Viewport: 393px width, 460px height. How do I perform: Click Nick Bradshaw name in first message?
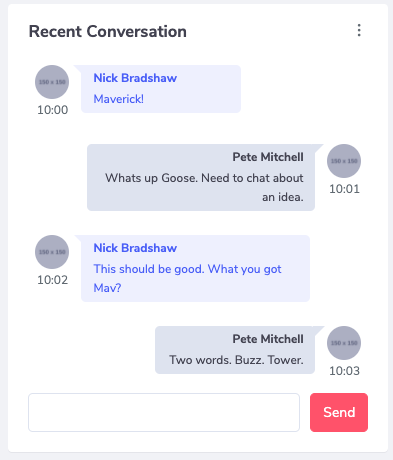click(135, 78)
